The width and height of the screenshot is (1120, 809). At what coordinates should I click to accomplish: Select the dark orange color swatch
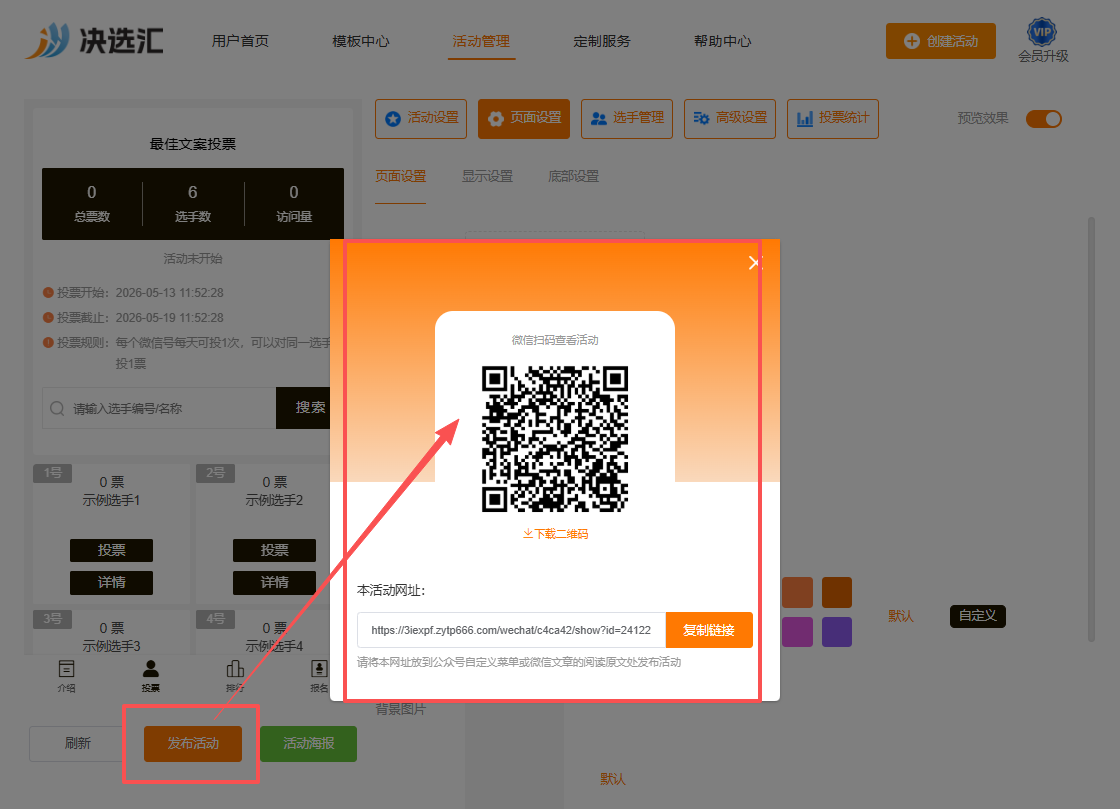pos(836,592)
